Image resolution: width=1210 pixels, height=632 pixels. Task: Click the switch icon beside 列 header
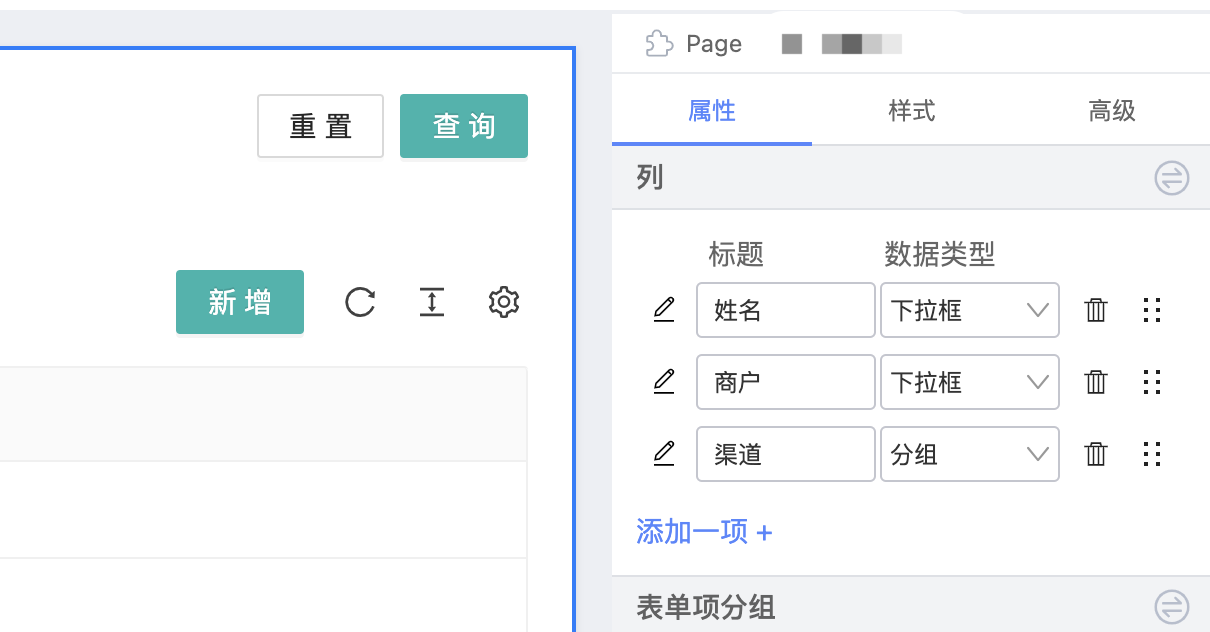[x=1172, y=179]
